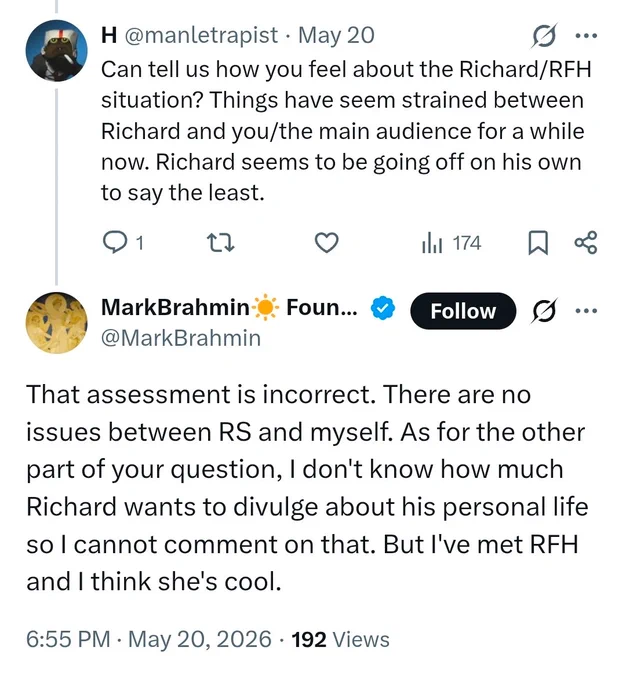Viewport: 626px width, 680px height.
Task: Click the blue verified badge
Action: tap(383, 308)
